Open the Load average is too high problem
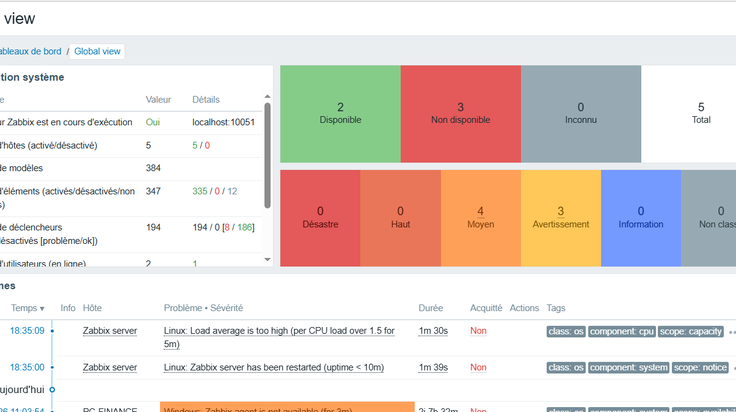 (279, 337)
